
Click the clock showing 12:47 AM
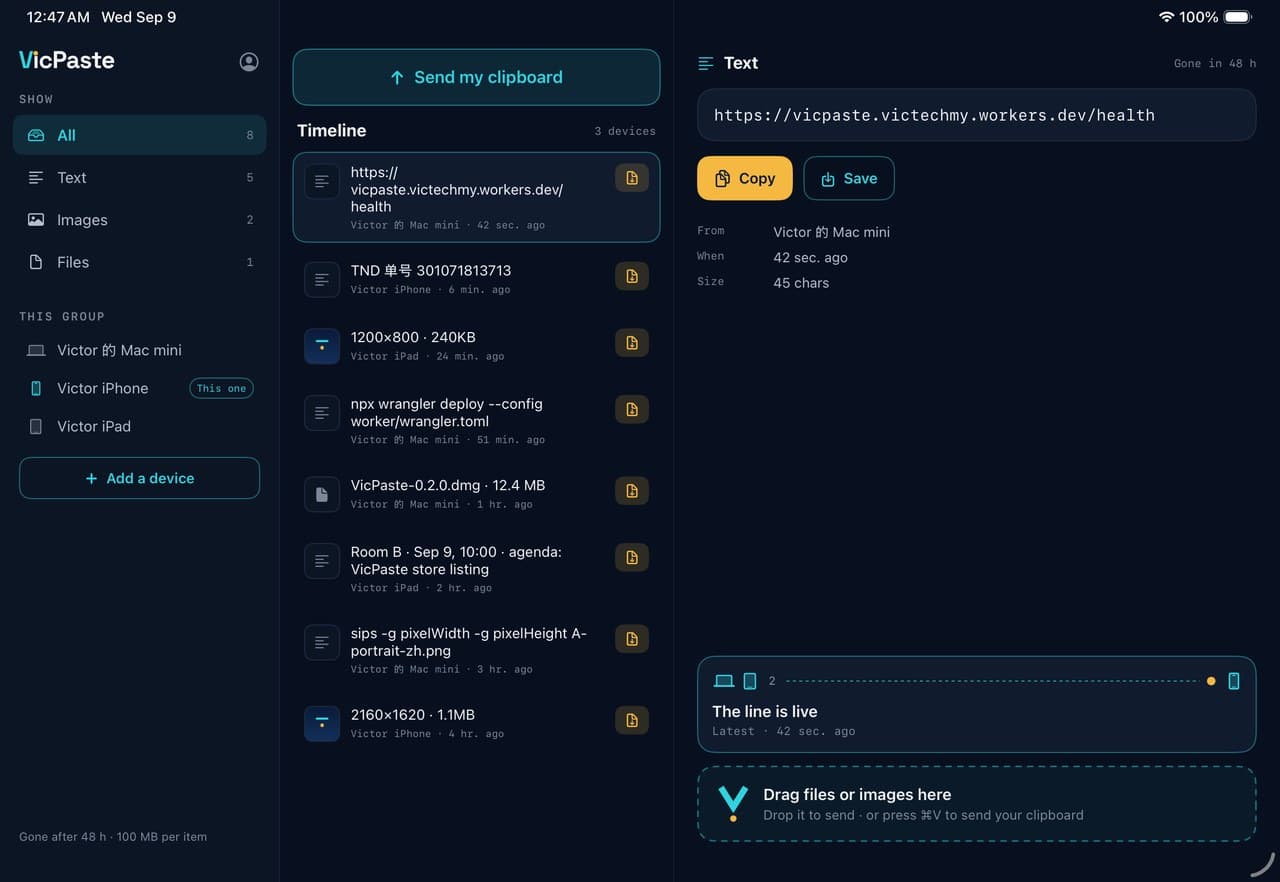coord(58,17)
